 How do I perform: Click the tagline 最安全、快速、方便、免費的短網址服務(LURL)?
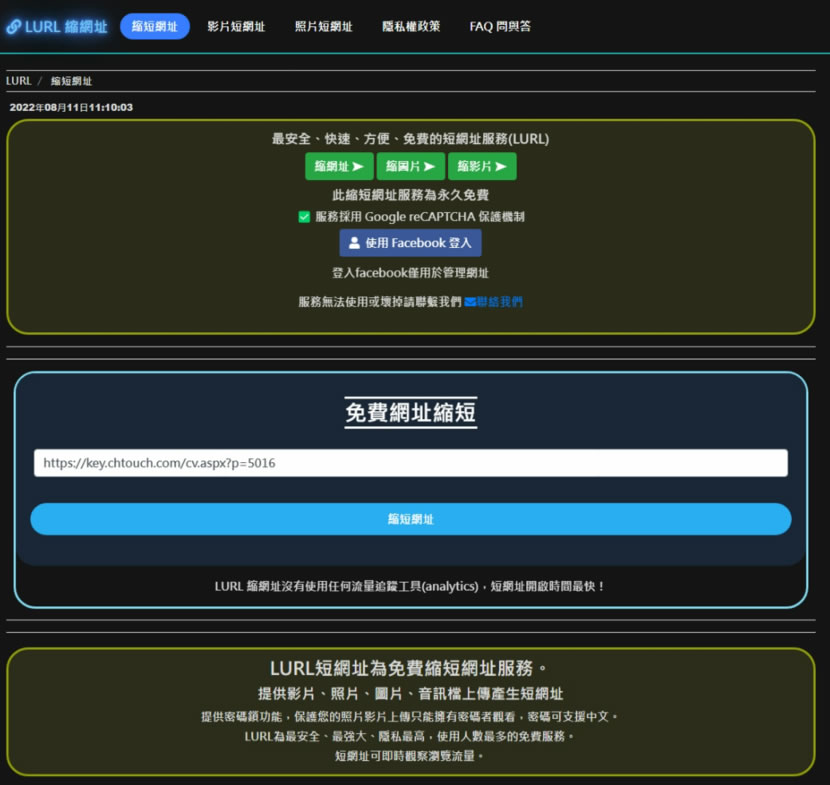(x=410, y=139)
